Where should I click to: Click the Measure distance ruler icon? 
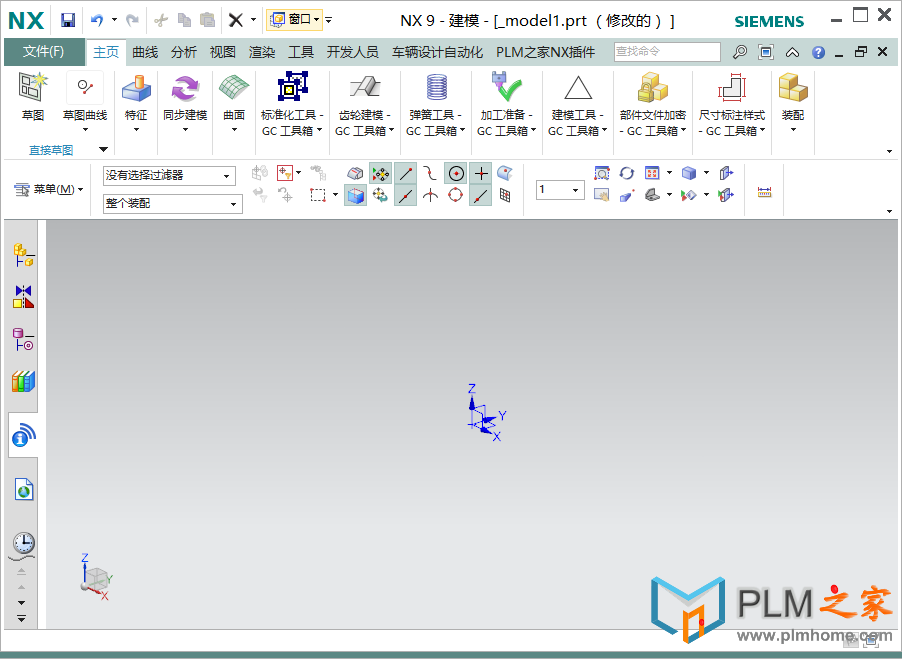click(765, 192)
